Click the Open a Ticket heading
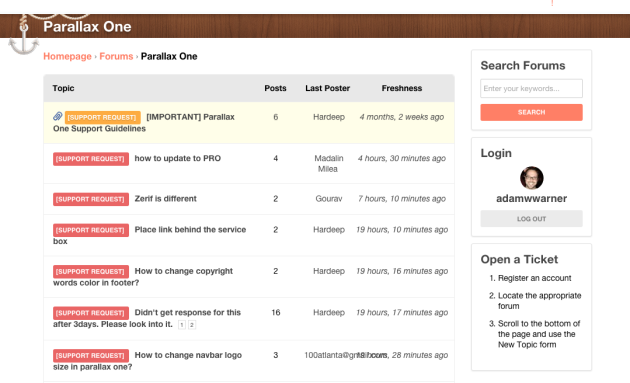630x383 pixels. click(x=519, y=259)
